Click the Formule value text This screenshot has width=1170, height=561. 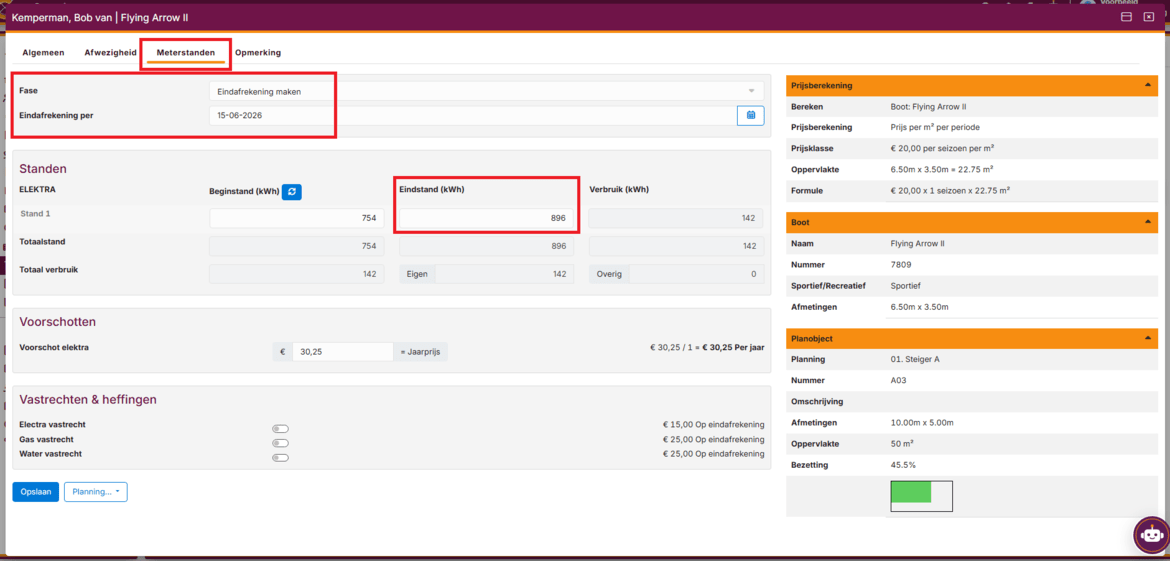[950, 190]
